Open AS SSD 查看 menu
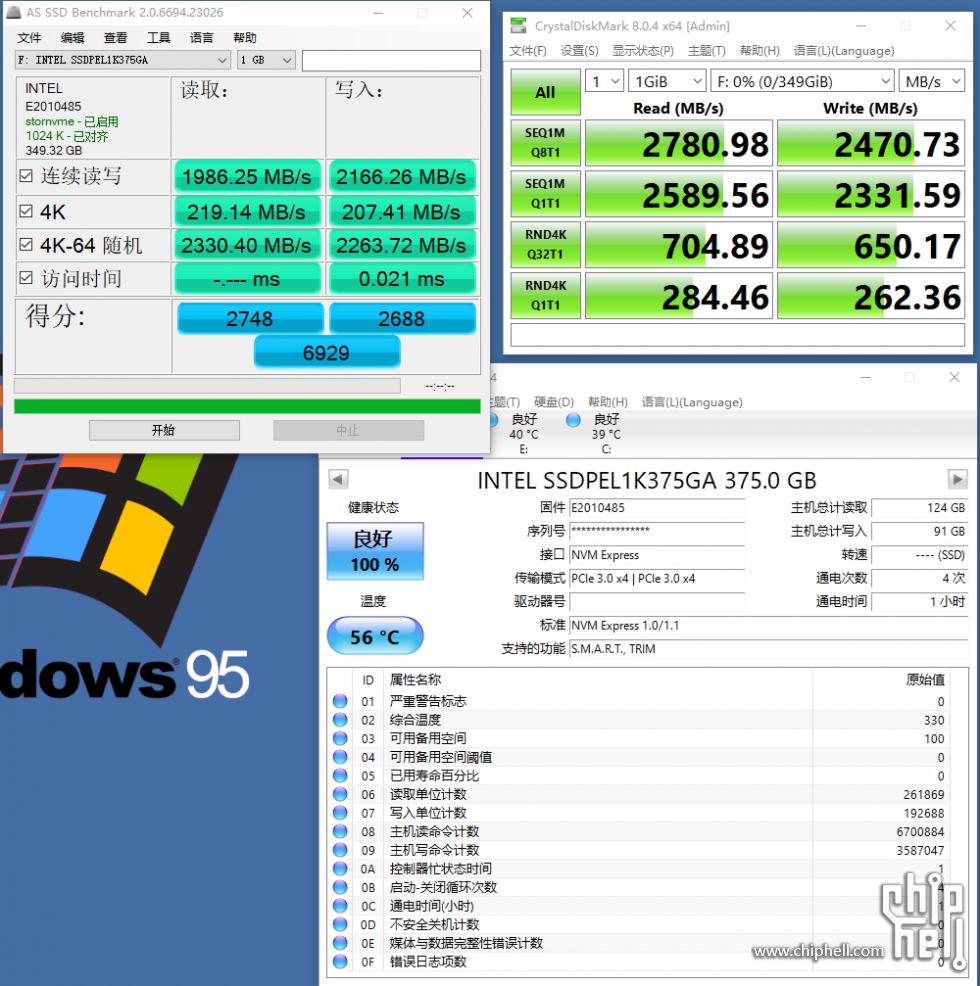 pyautogui.click(x=115, y=38)
